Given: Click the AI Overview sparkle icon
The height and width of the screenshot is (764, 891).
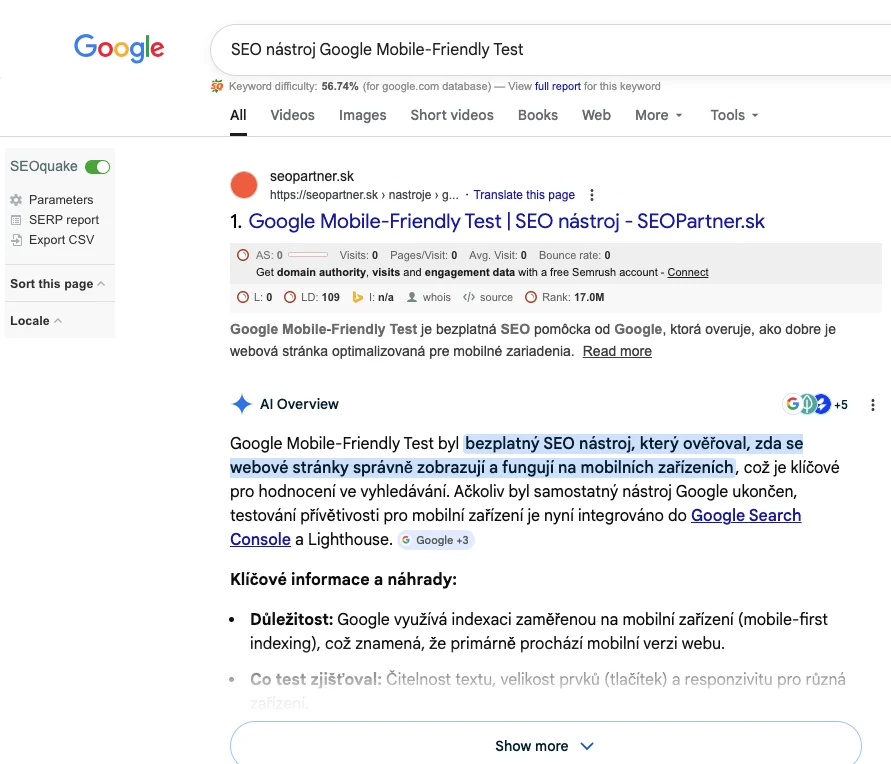Looking at the screenshot, I should click(x=241, y=404).
